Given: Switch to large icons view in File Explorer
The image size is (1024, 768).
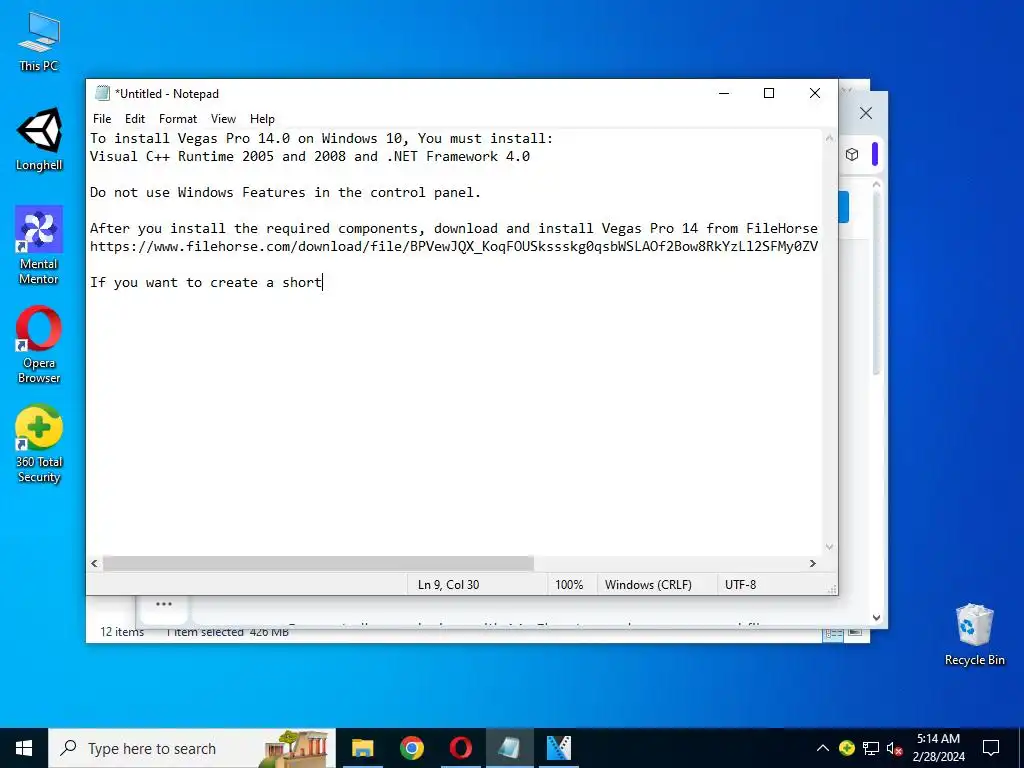Looking at the screenshot, I should 855,632.
